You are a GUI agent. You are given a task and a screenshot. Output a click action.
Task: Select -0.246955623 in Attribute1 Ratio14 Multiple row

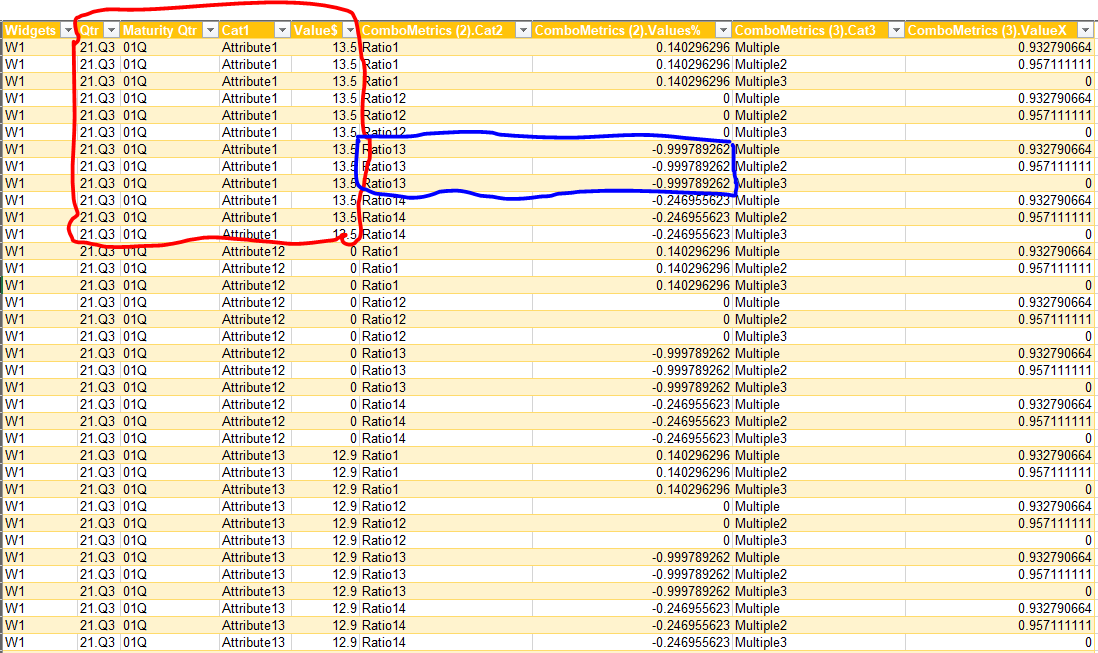click(632, 200)
